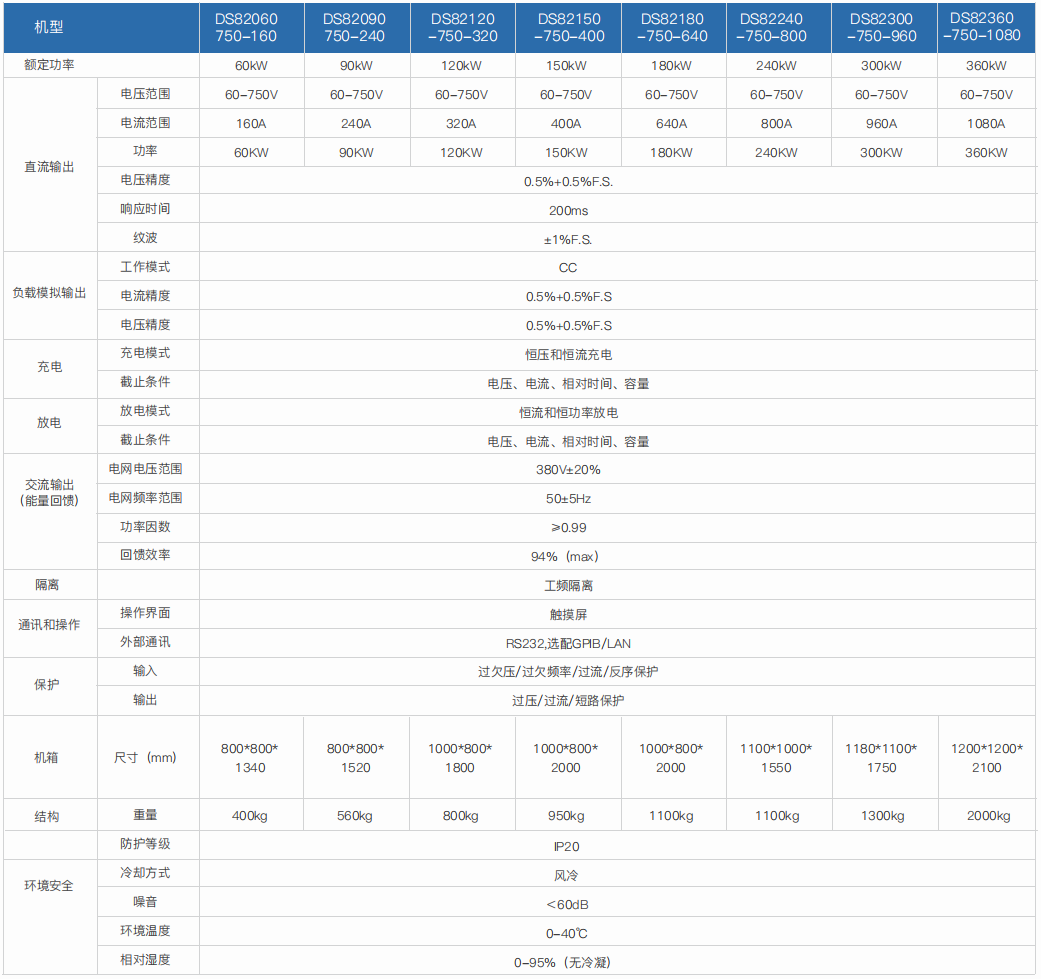
Task: Click the 工频隔离 isolation value
Action: [568, 585]
